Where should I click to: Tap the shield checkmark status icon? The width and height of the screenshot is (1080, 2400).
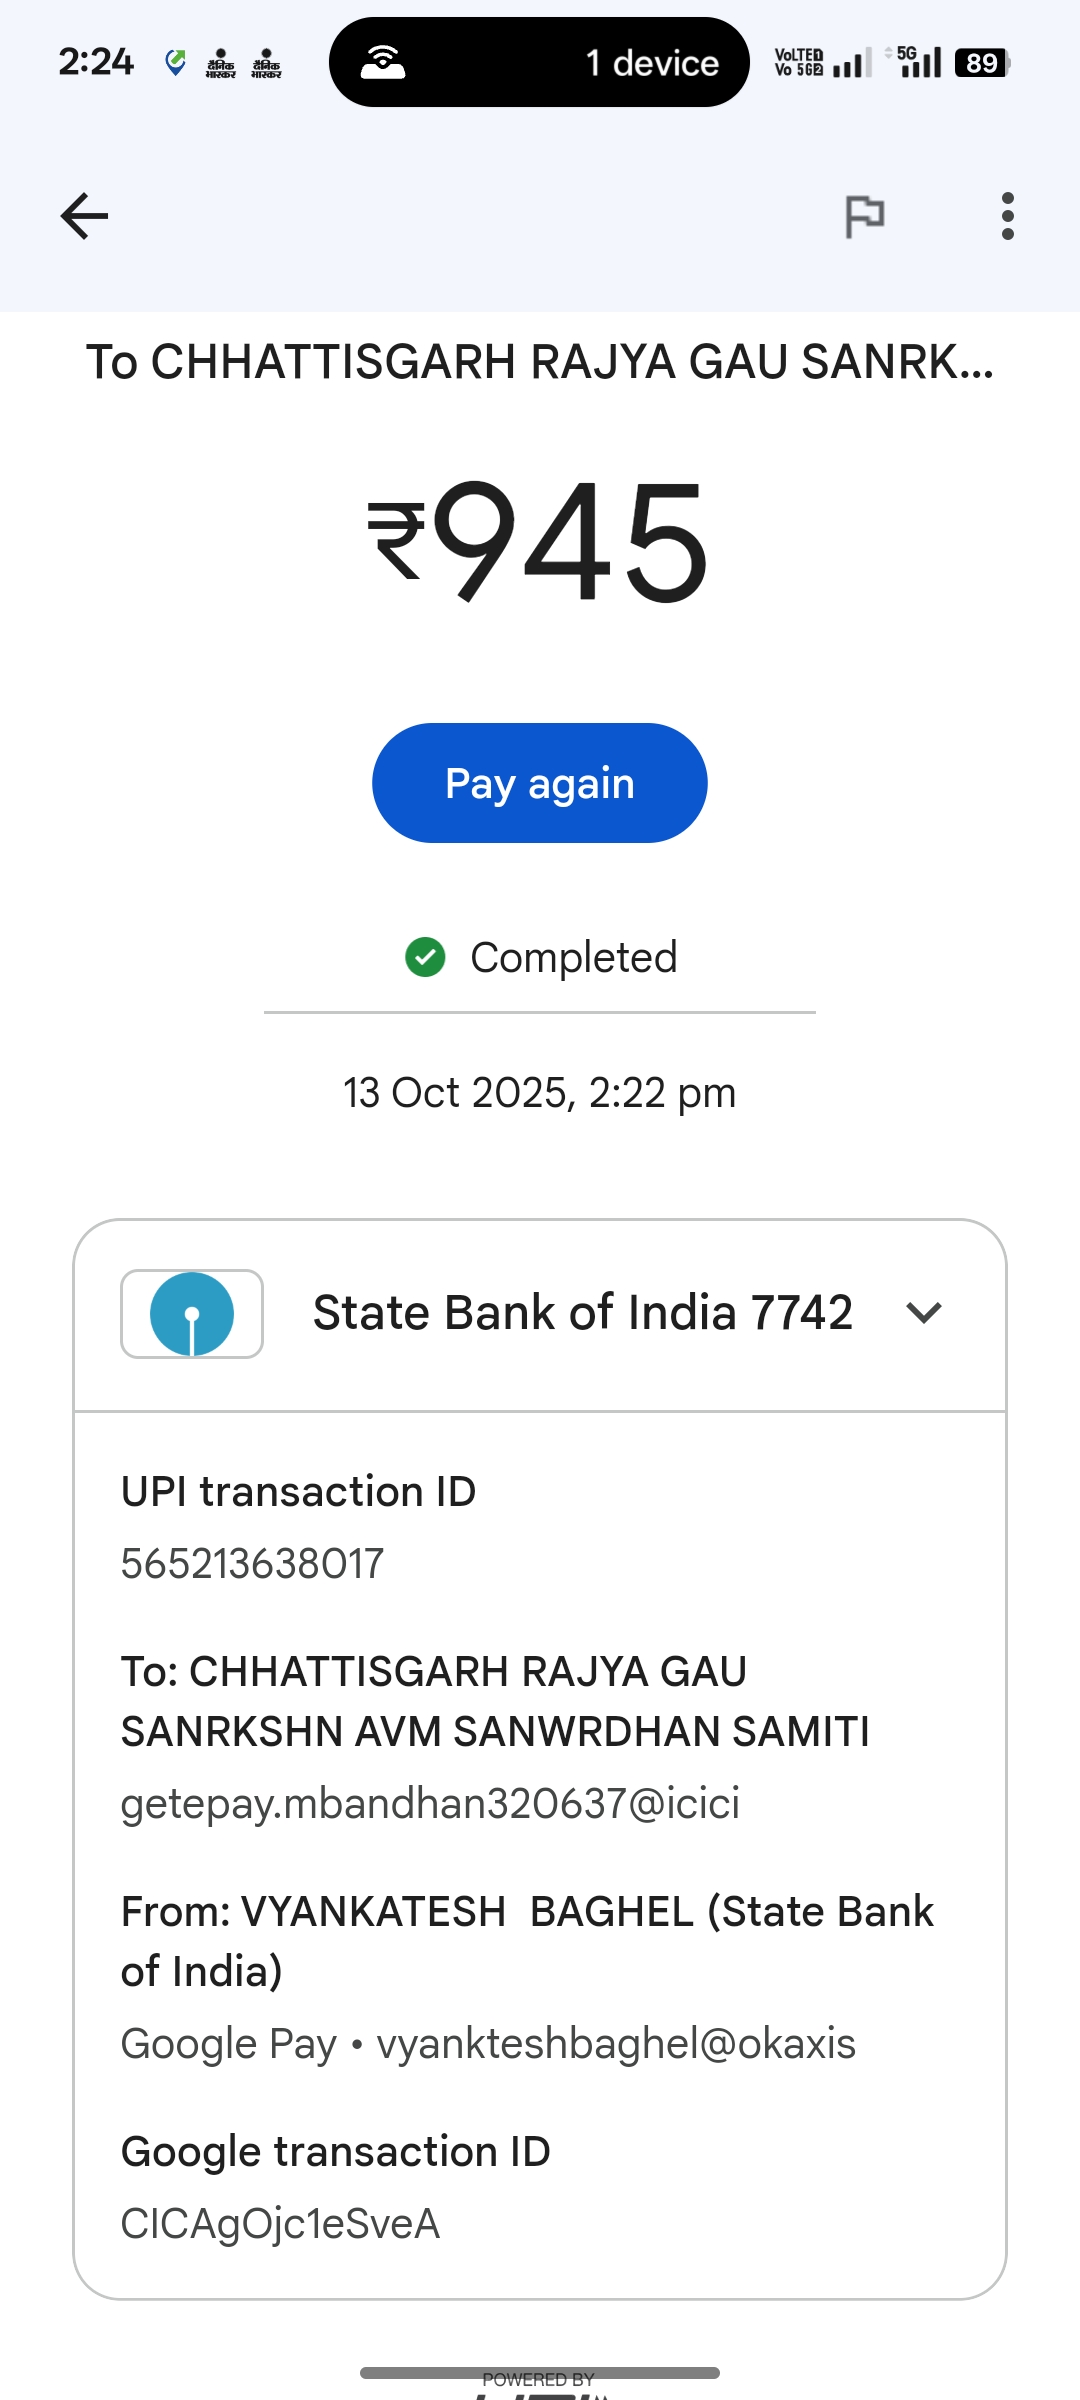click(175, 63)
